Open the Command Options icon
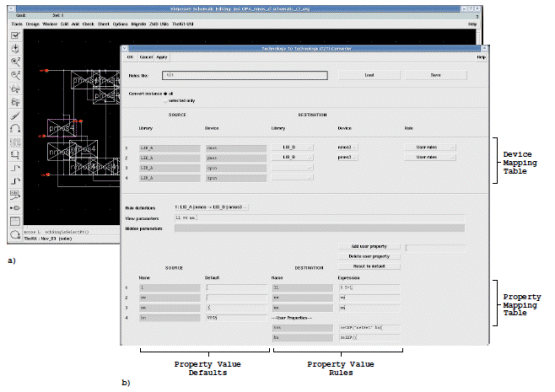 (15, 221)
